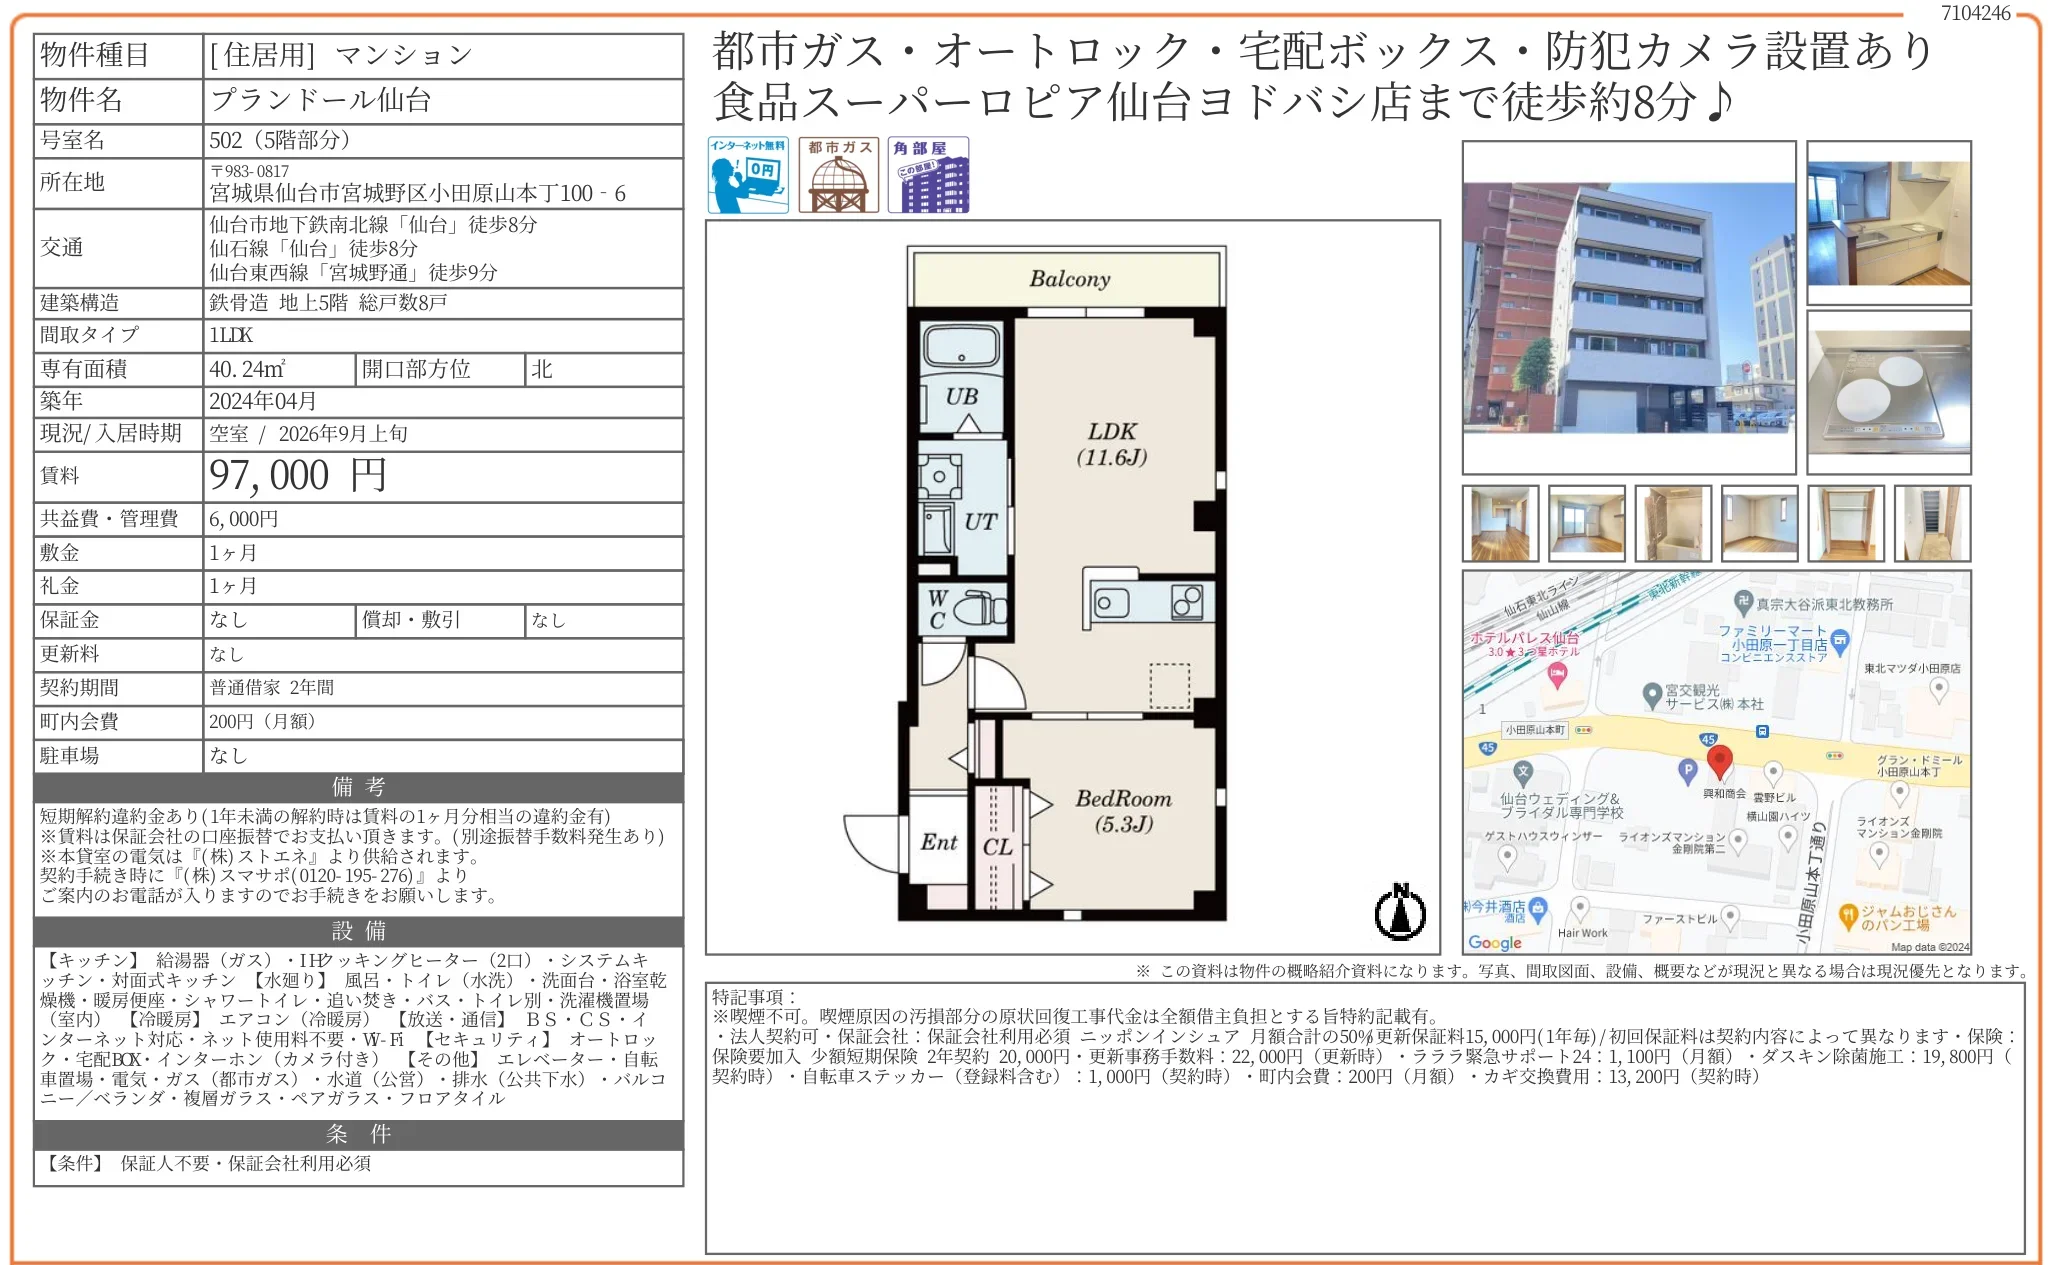Viewport: 2056px width, 1265px height.
Task: Click the LDK room on floor plan
Action: (x=1112, y=445)
